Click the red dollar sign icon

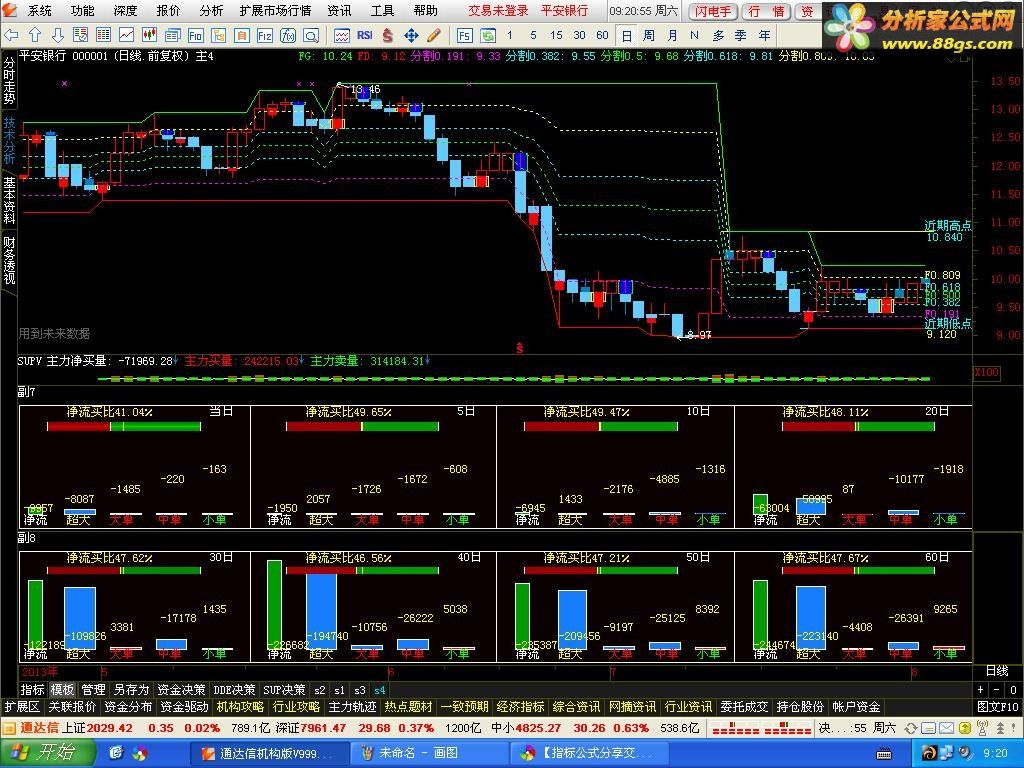pyautogui.click(x=387, y=35)
